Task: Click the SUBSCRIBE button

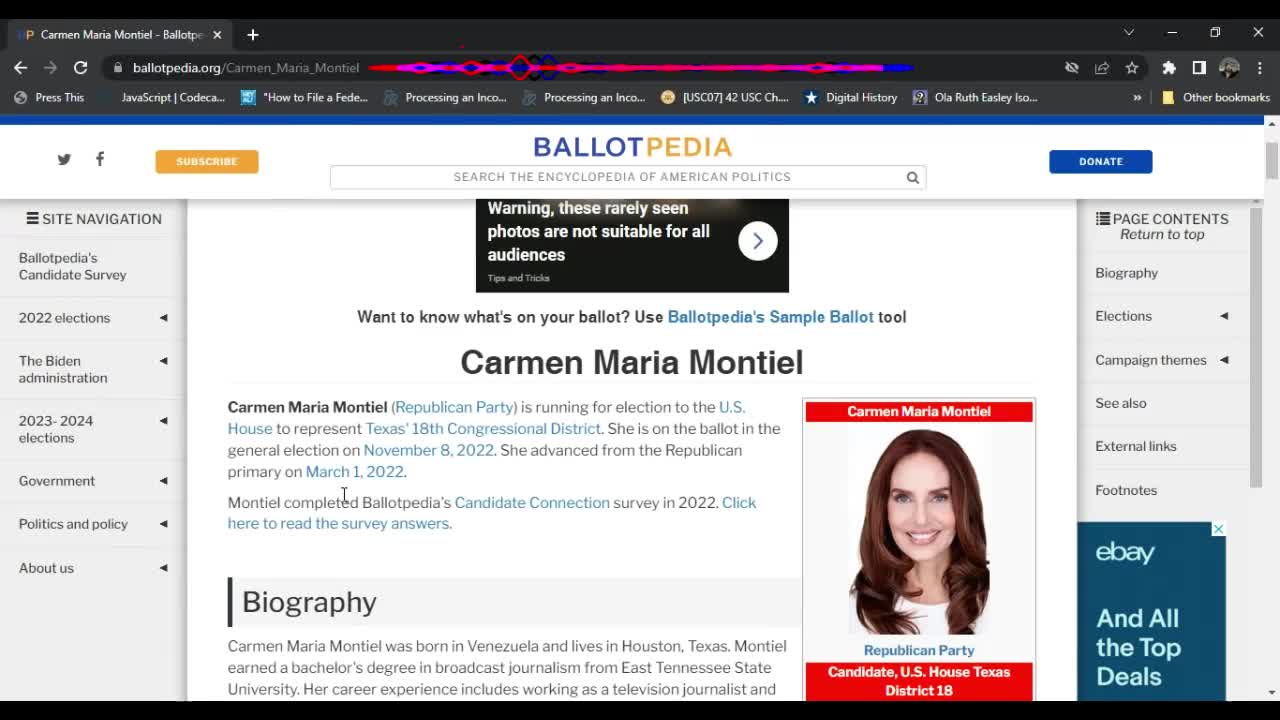Action: pyautogui.click(x=207, y=161)
